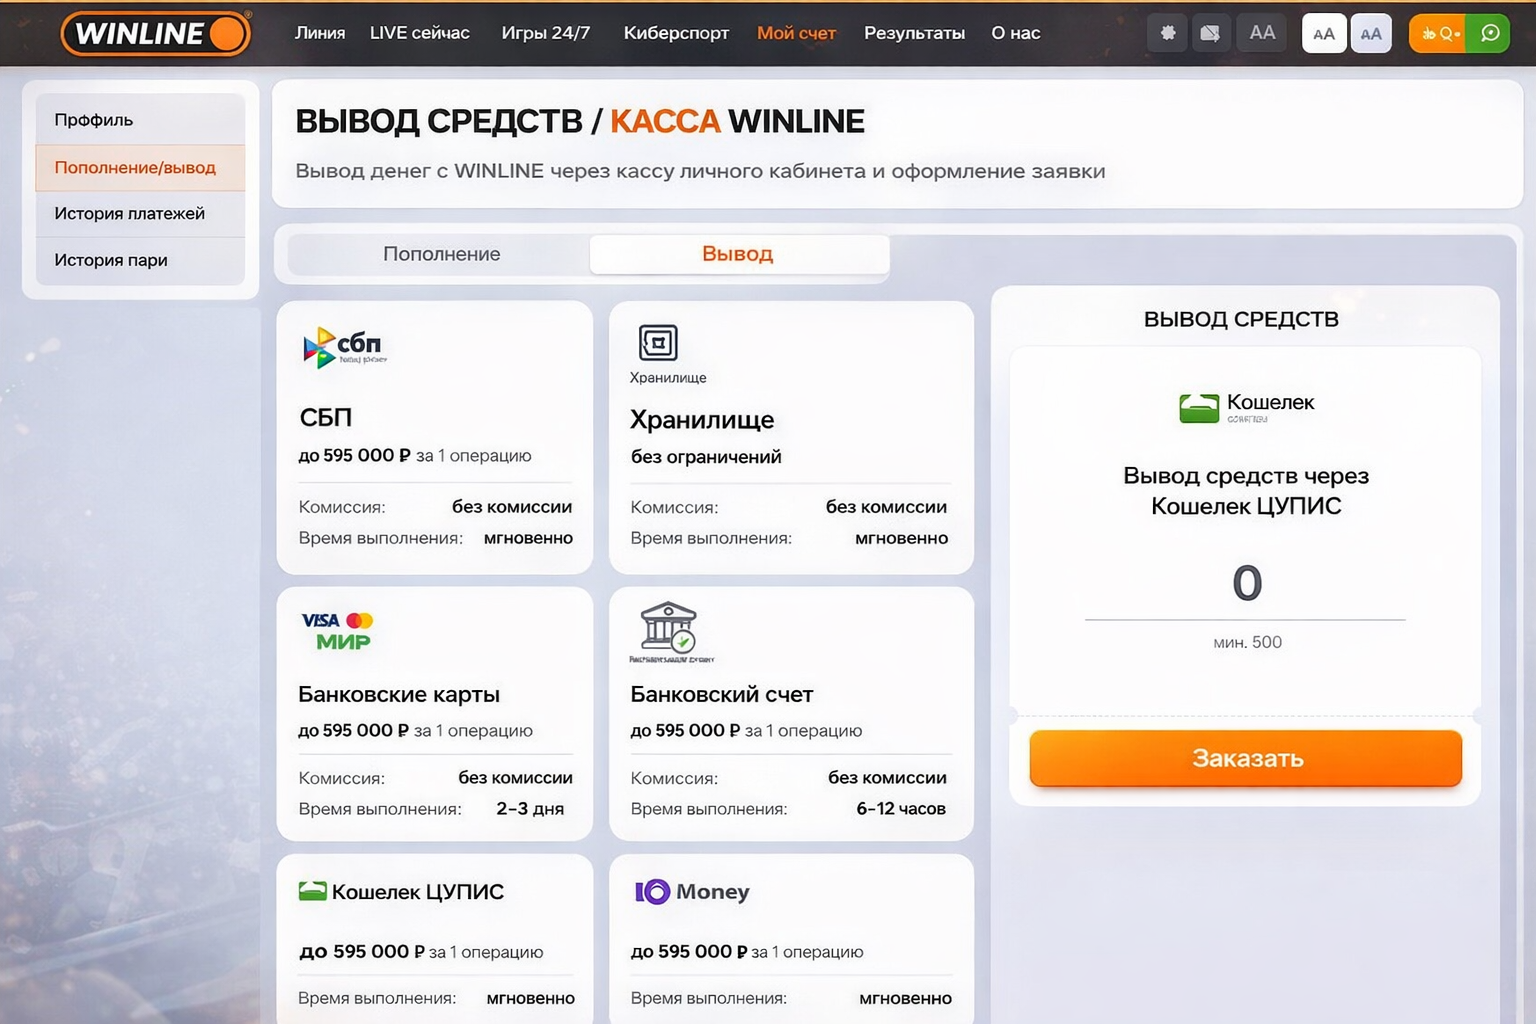1536x1024 pixels.
Task: Open LIVE сейчас section
Action: coord(420,33)
